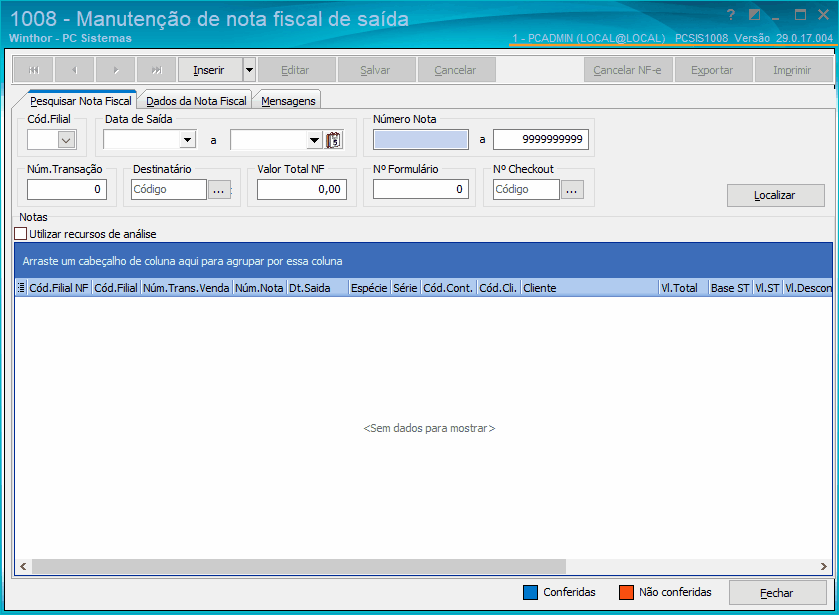Image resolution: width=839 pixels, height=615 pixels.
Task: Focus the Nº Formulário input field
Action: point(421,189)
